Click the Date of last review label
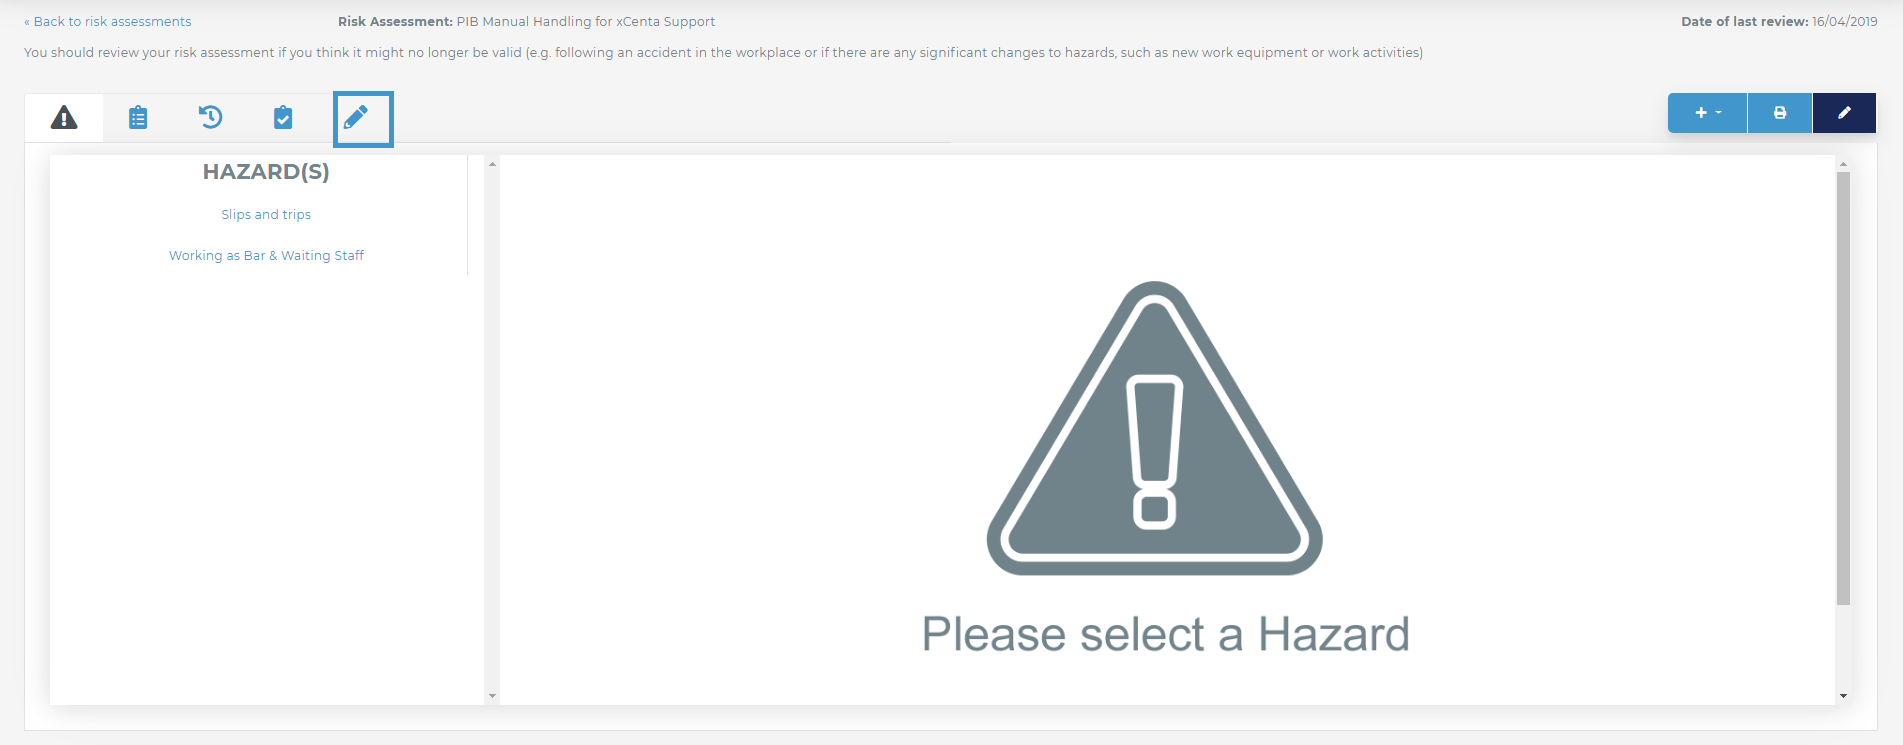1903x745 pixels. click(x=1744, y=21)
